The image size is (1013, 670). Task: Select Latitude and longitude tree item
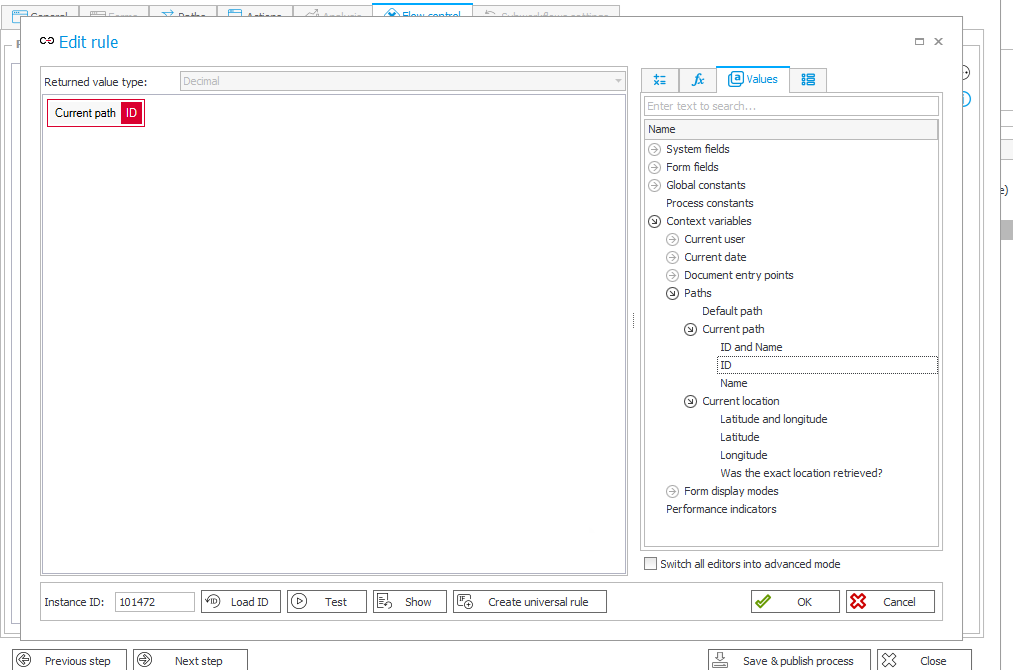[773, 419]
